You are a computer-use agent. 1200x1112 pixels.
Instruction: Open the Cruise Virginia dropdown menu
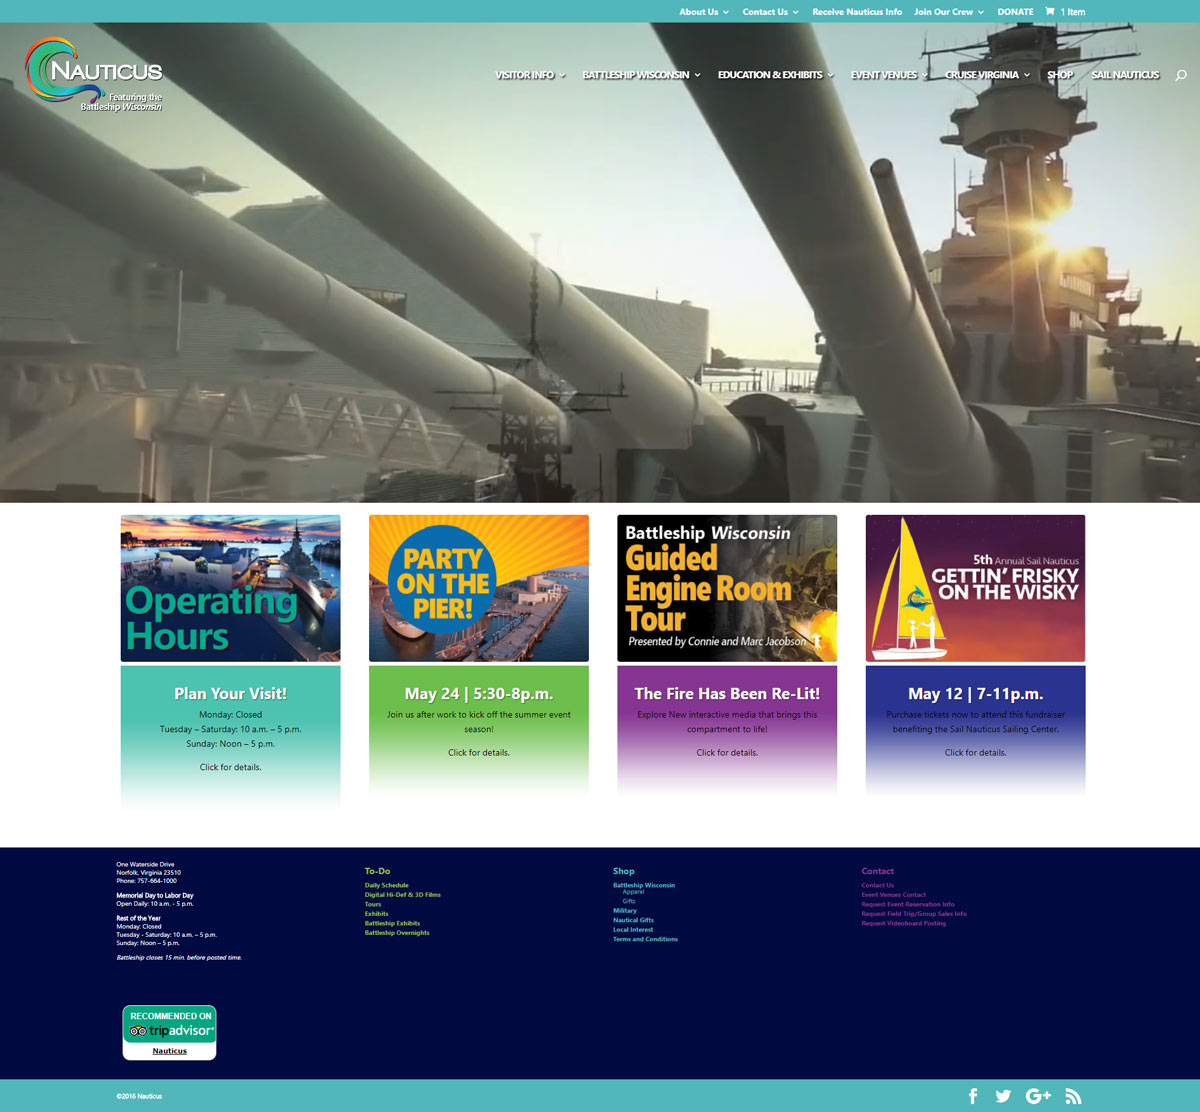[x=987, y=75]
